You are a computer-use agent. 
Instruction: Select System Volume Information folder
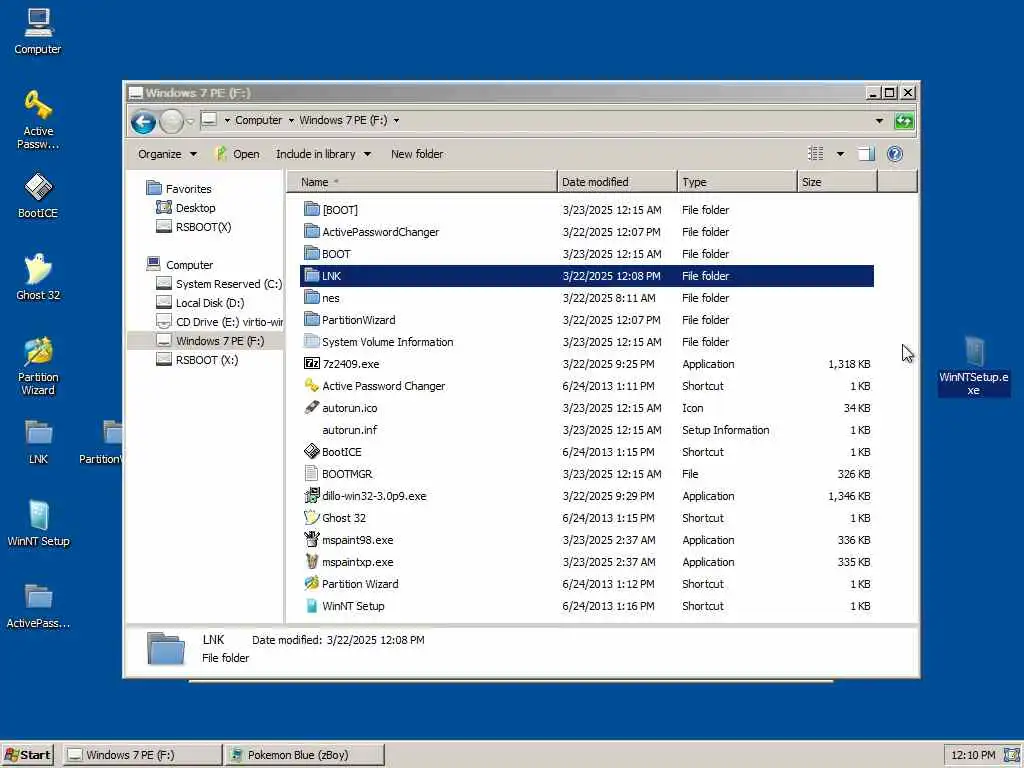click(379, 342)
